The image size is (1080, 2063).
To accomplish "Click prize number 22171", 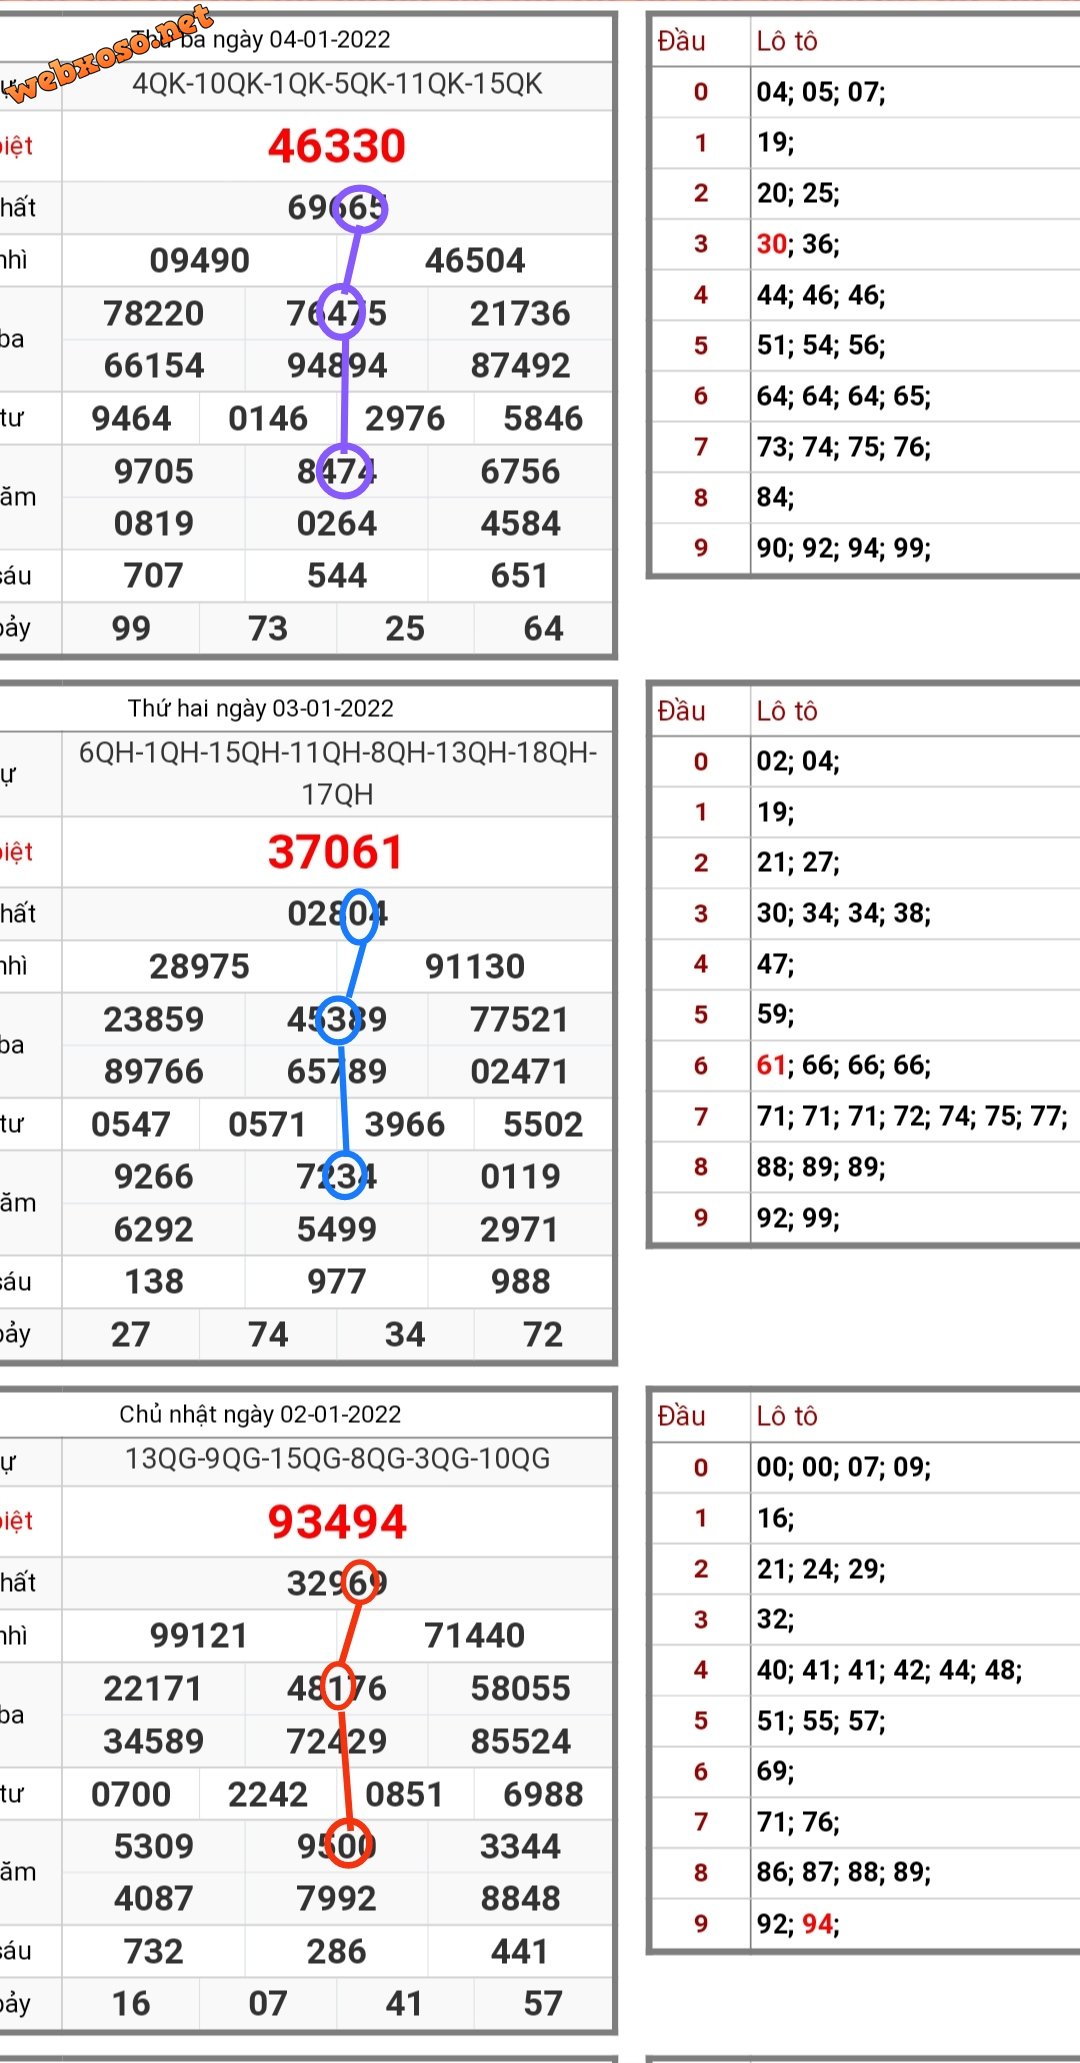I will 154,1689.
